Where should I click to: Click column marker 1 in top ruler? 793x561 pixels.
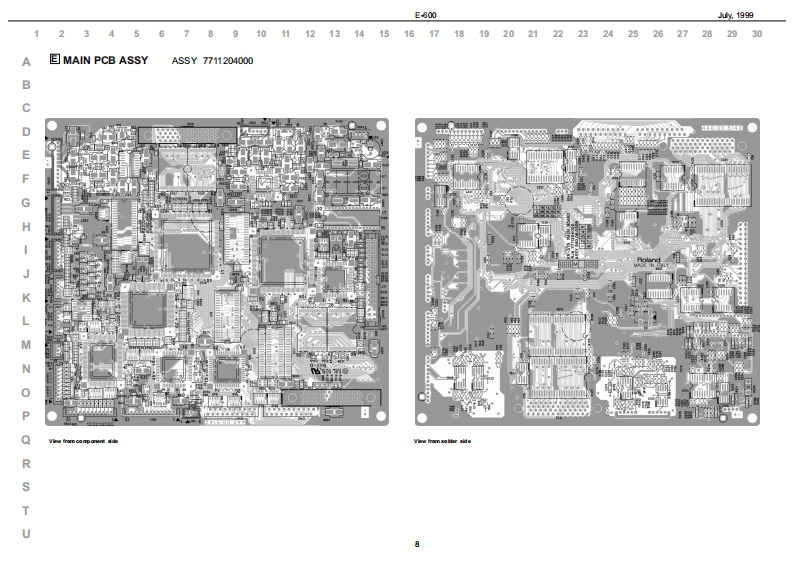[37, 34]
